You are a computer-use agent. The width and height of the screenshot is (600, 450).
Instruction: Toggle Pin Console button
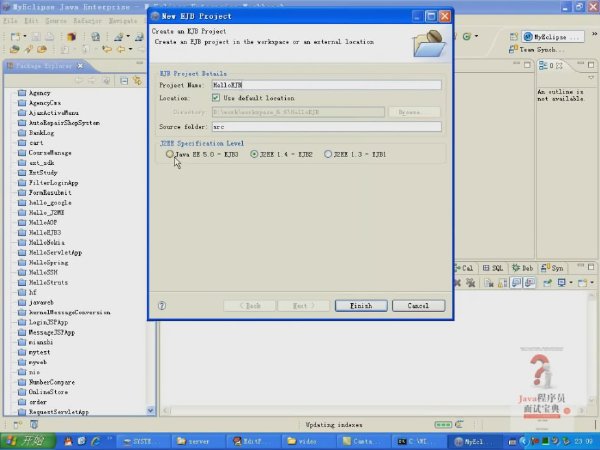pyautogui.click(x=547, y=283)
